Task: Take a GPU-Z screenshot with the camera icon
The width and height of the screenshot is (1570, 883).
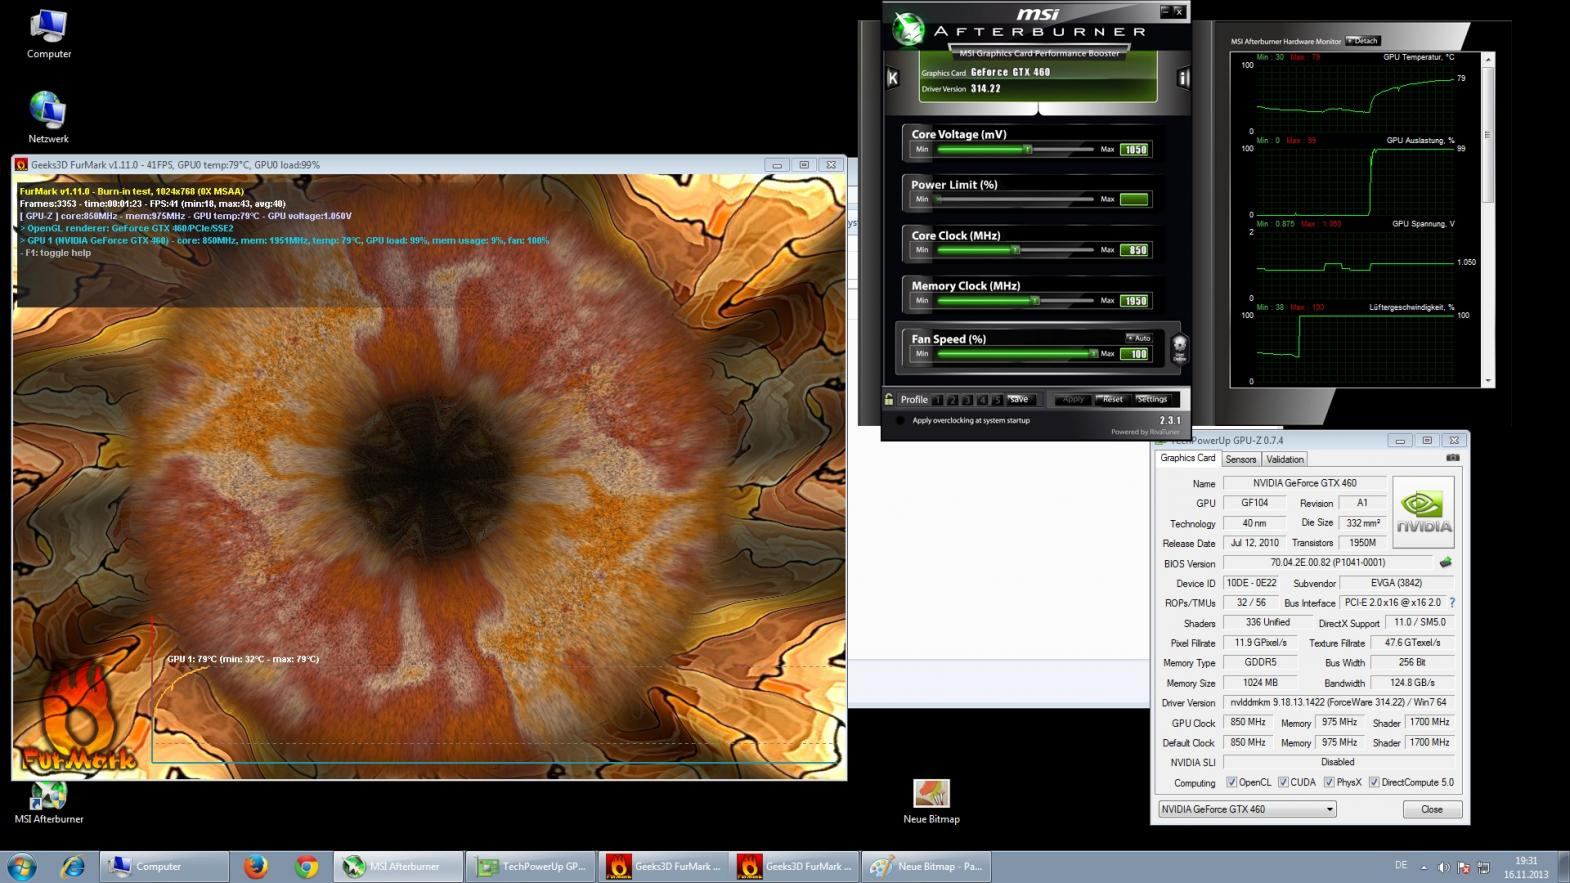Action: [1453, 458]
